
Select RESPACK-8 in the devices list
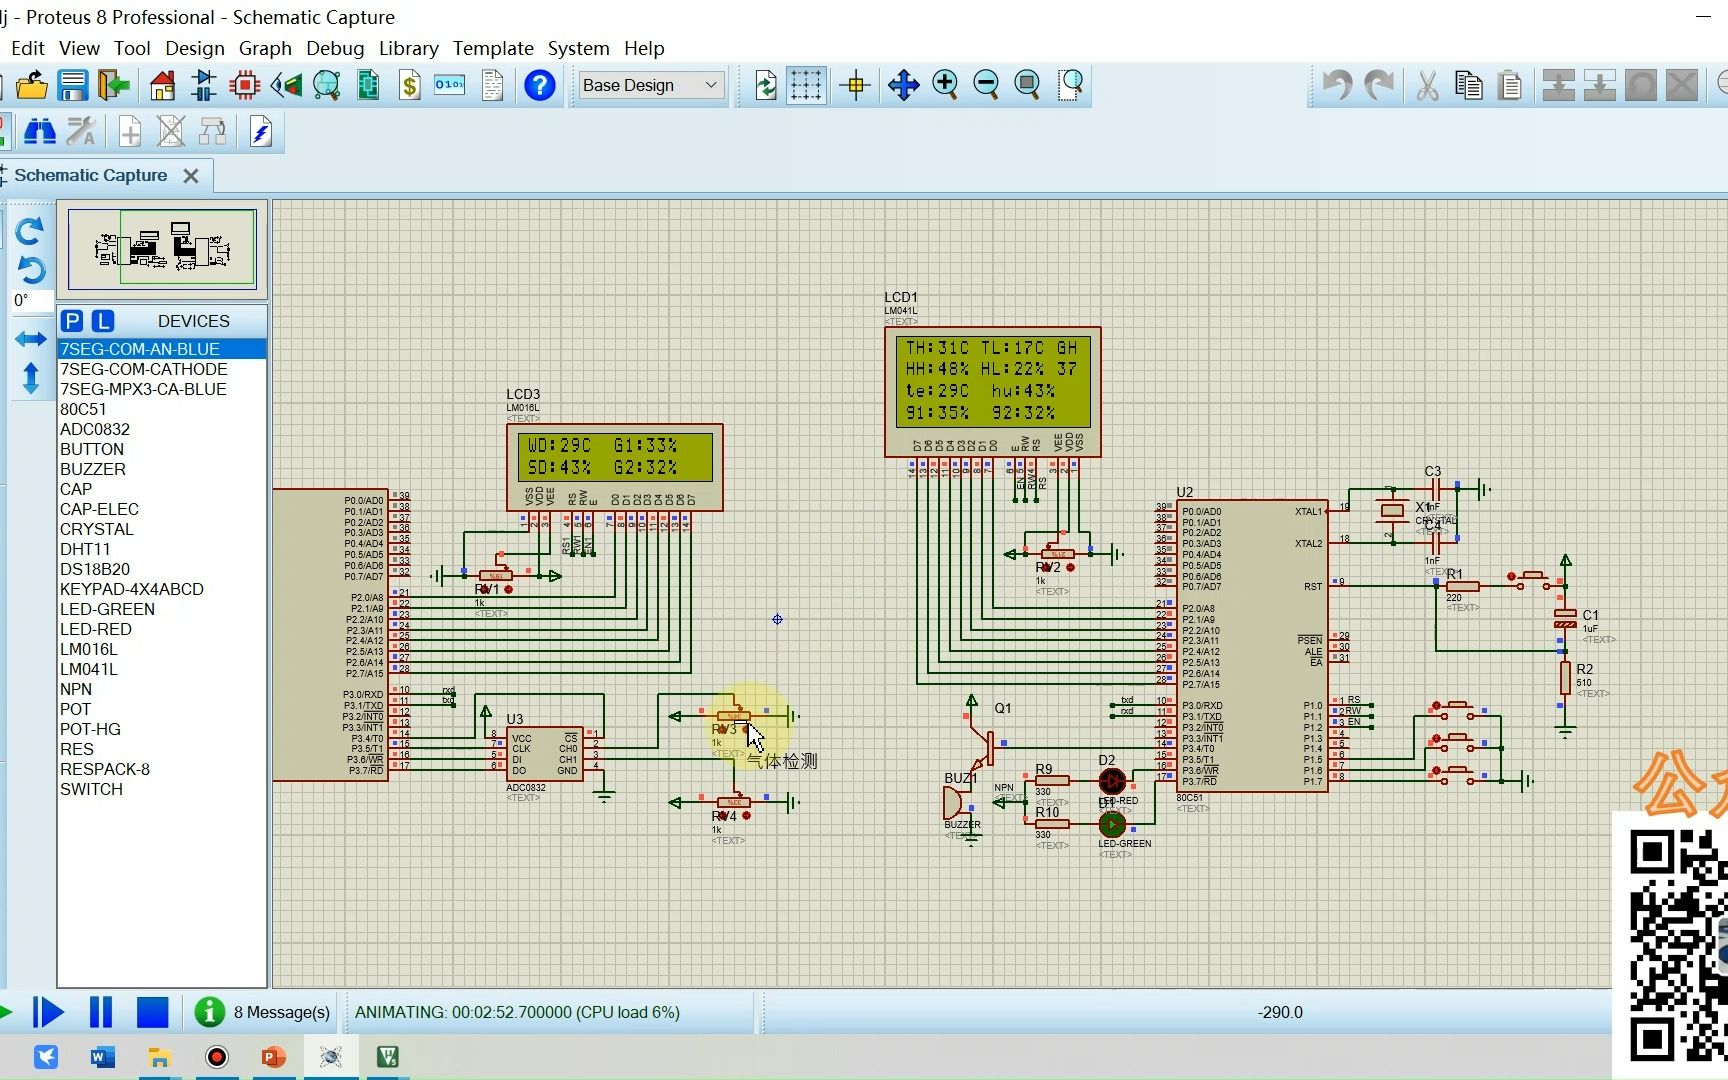click(162, 769)
